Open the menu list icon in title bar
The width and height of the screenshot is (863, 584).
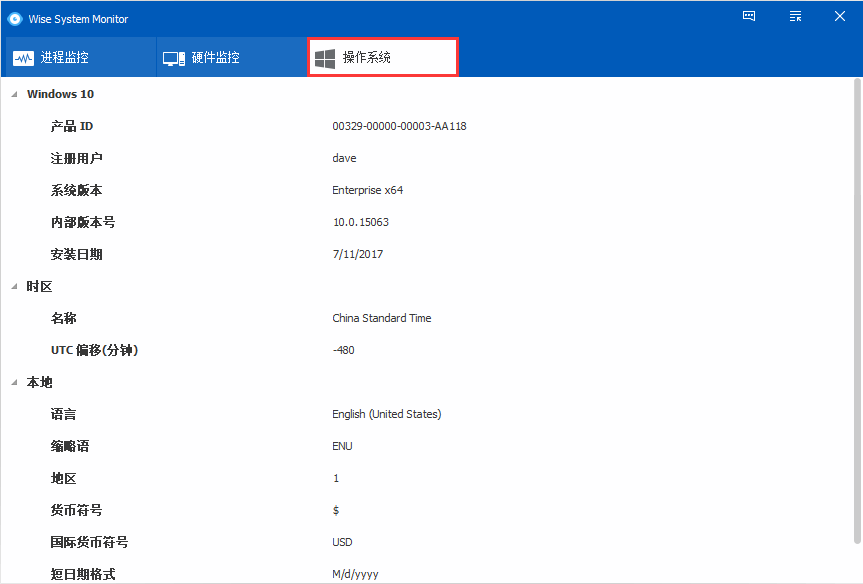(x=795, y=16)
